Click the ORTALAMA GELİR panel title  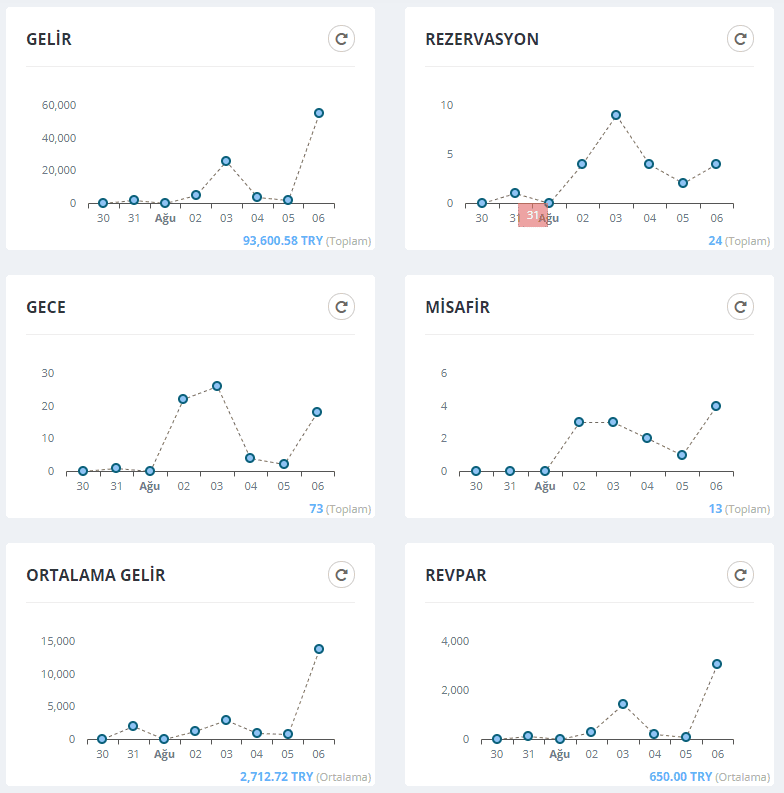click(96, 576)
